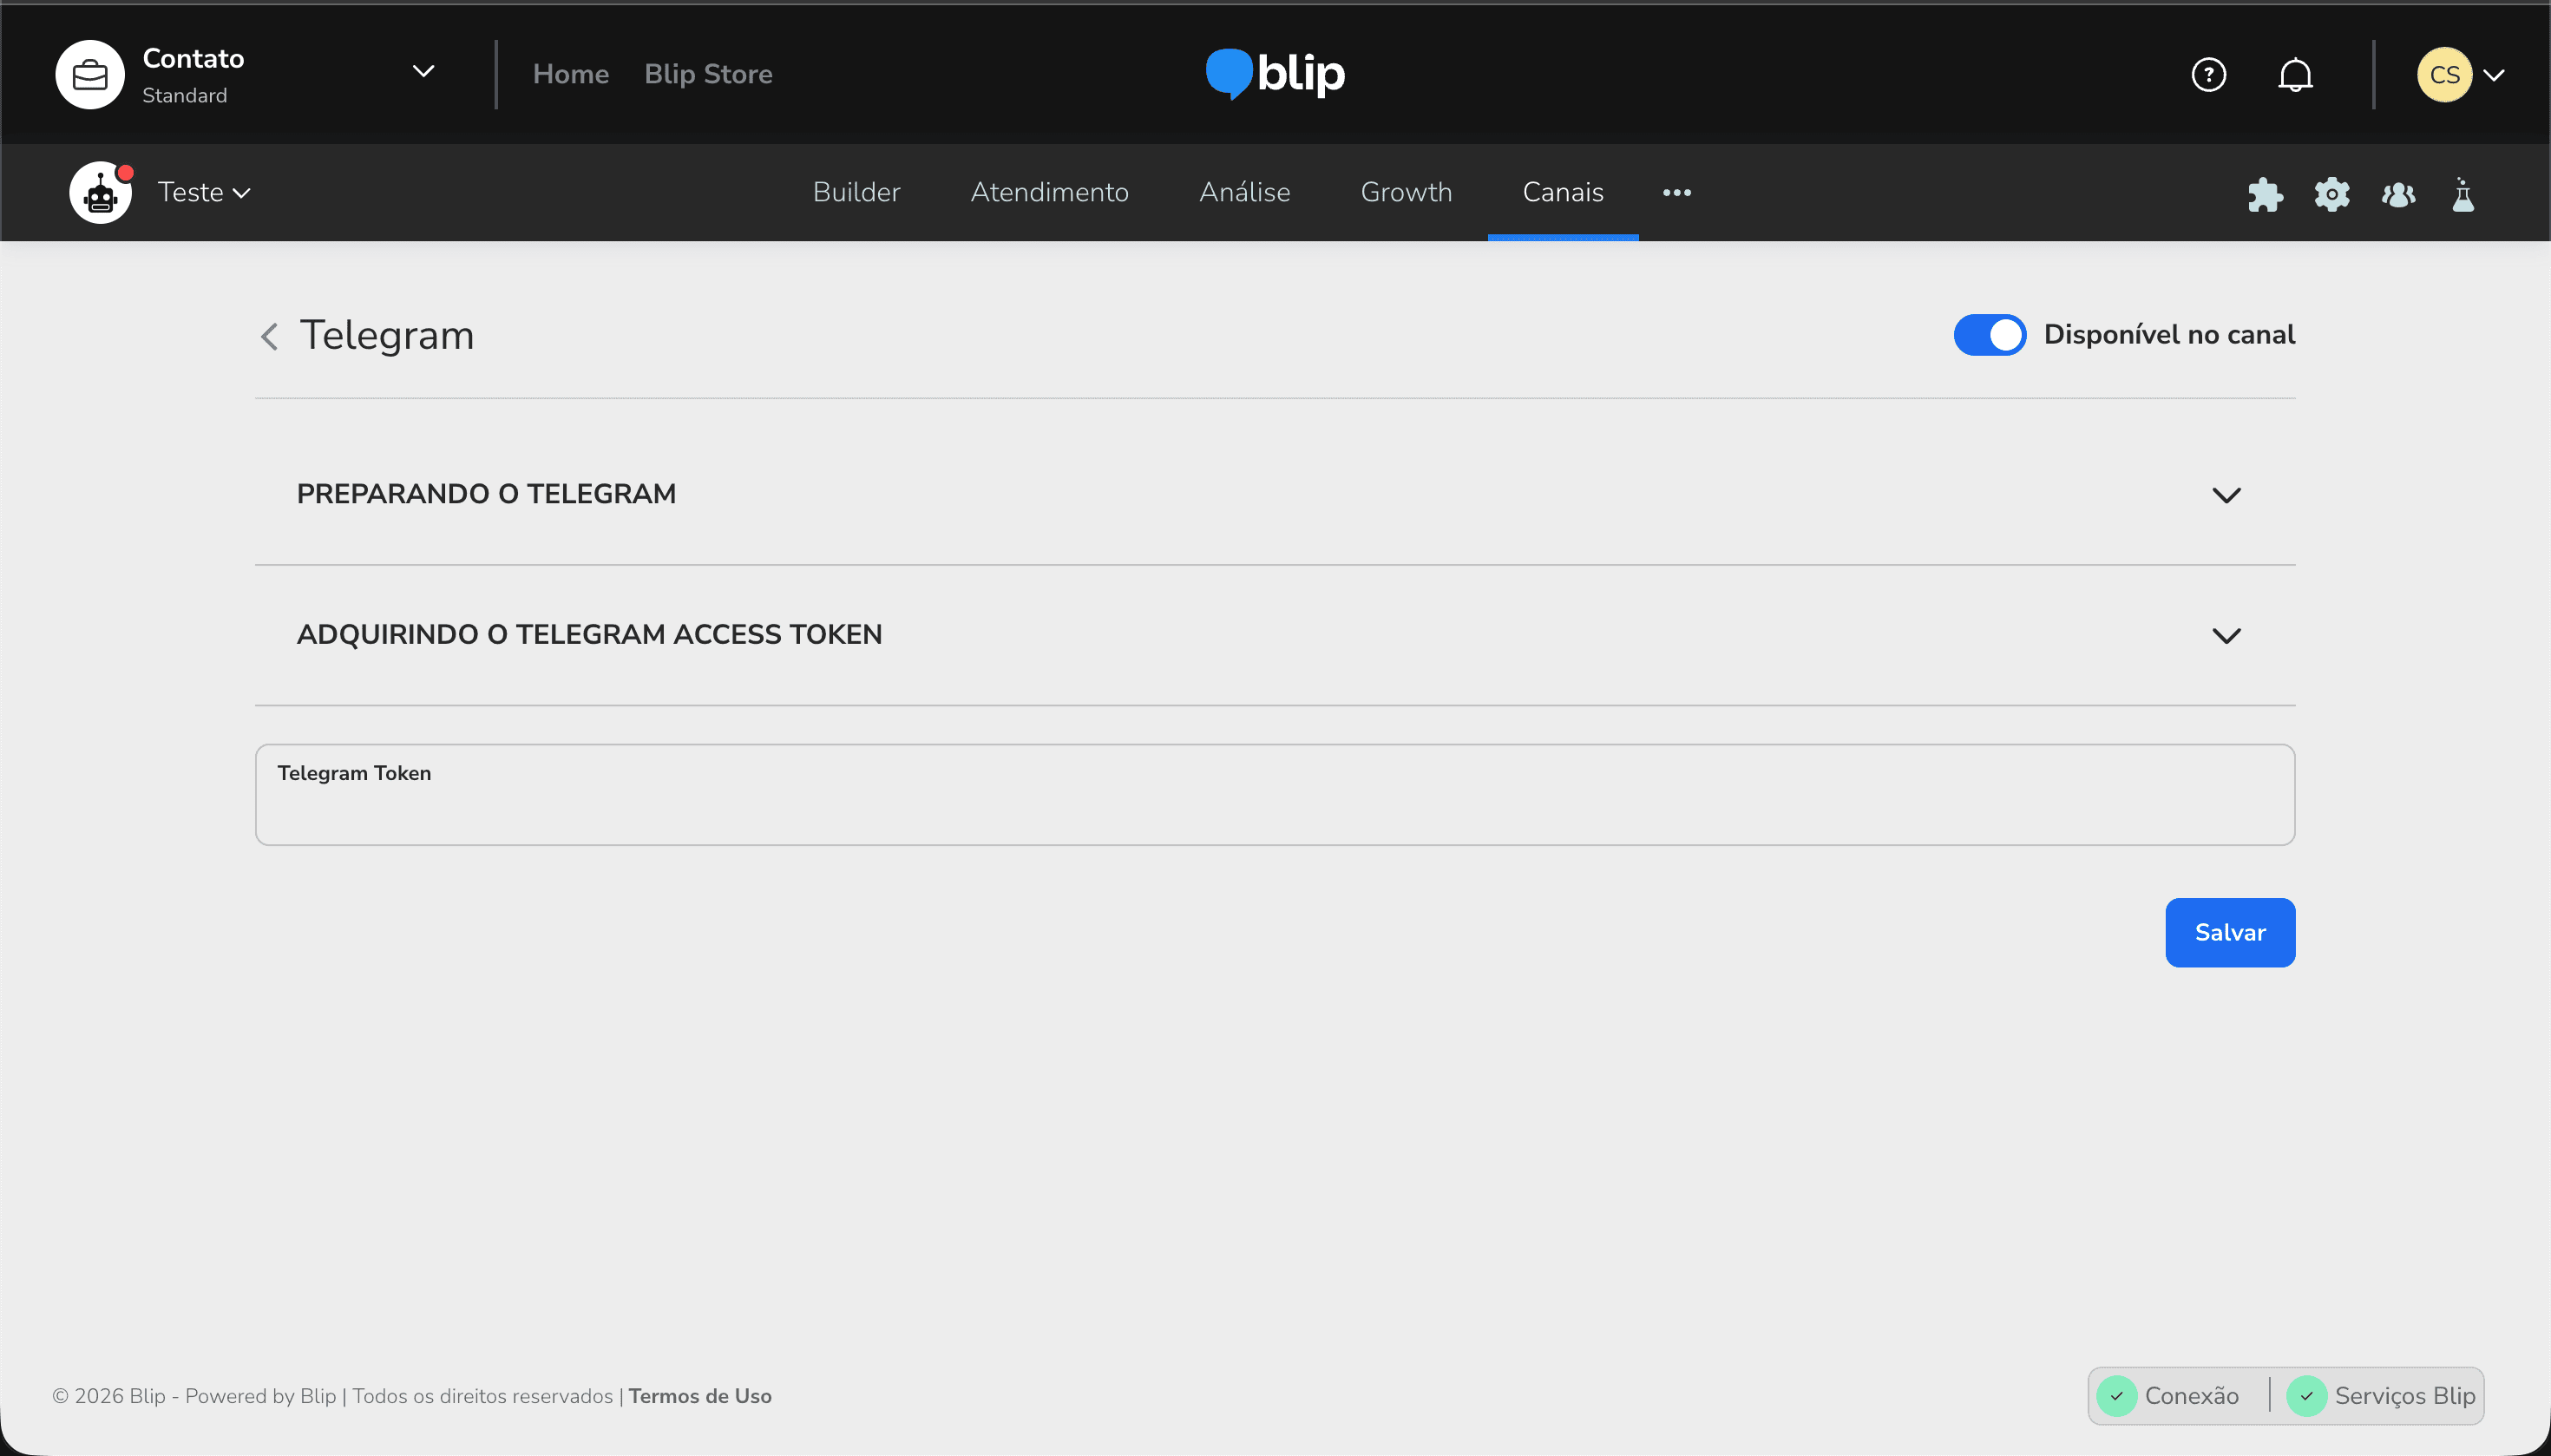Go back with the Telegram back arrow
This screenshot has width=2551, height=1456.
[269, 336]
